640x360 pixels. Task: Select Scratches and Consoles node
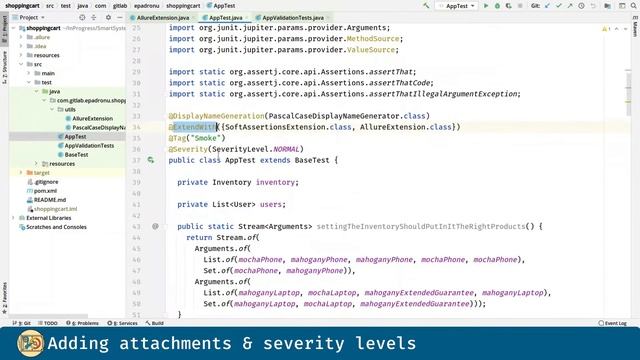pos(56,227)
